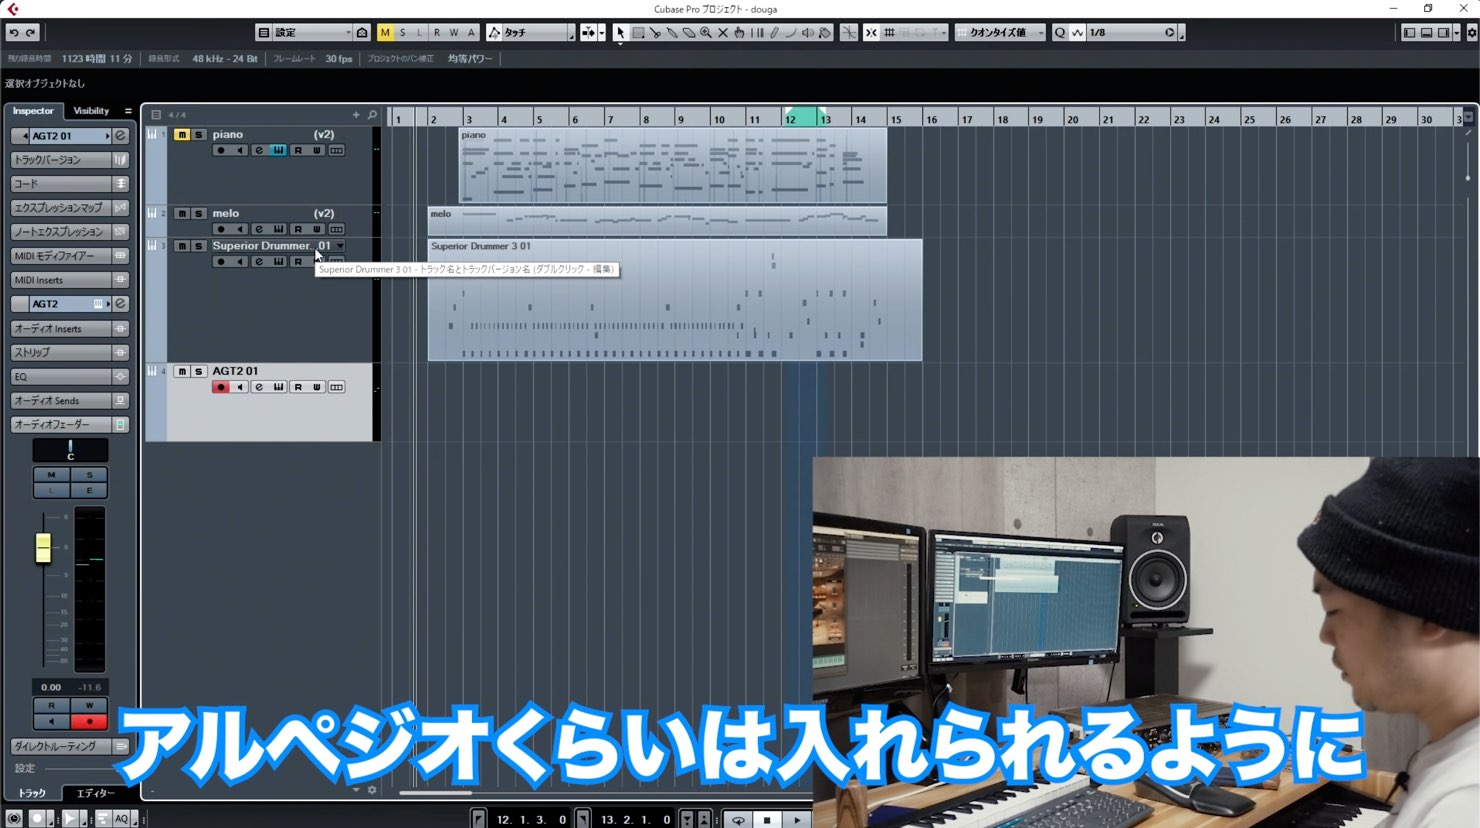Select the Range Selection tool
The image size is (1480, 828).
click(x=638, y=33)
